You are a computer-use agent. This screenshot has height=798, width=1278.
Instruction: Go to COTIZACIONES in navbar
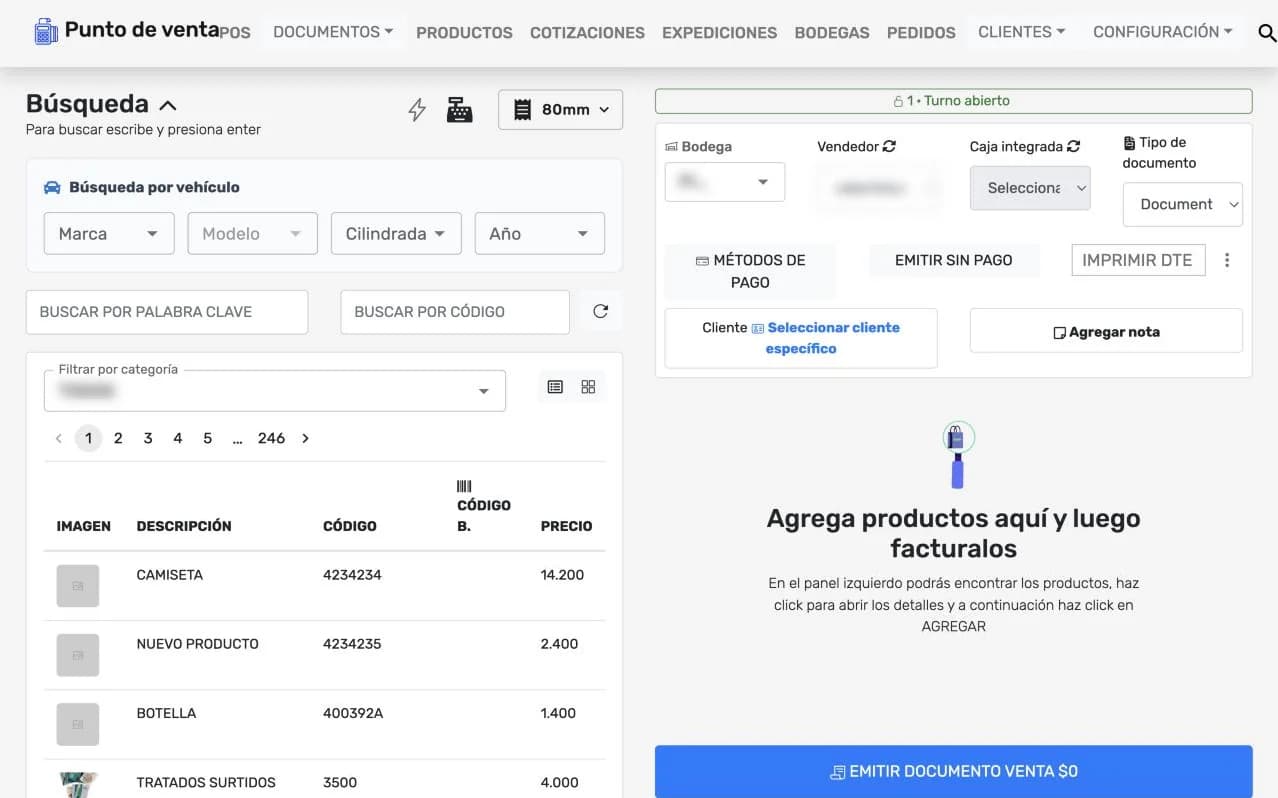[x=587, y=33]
